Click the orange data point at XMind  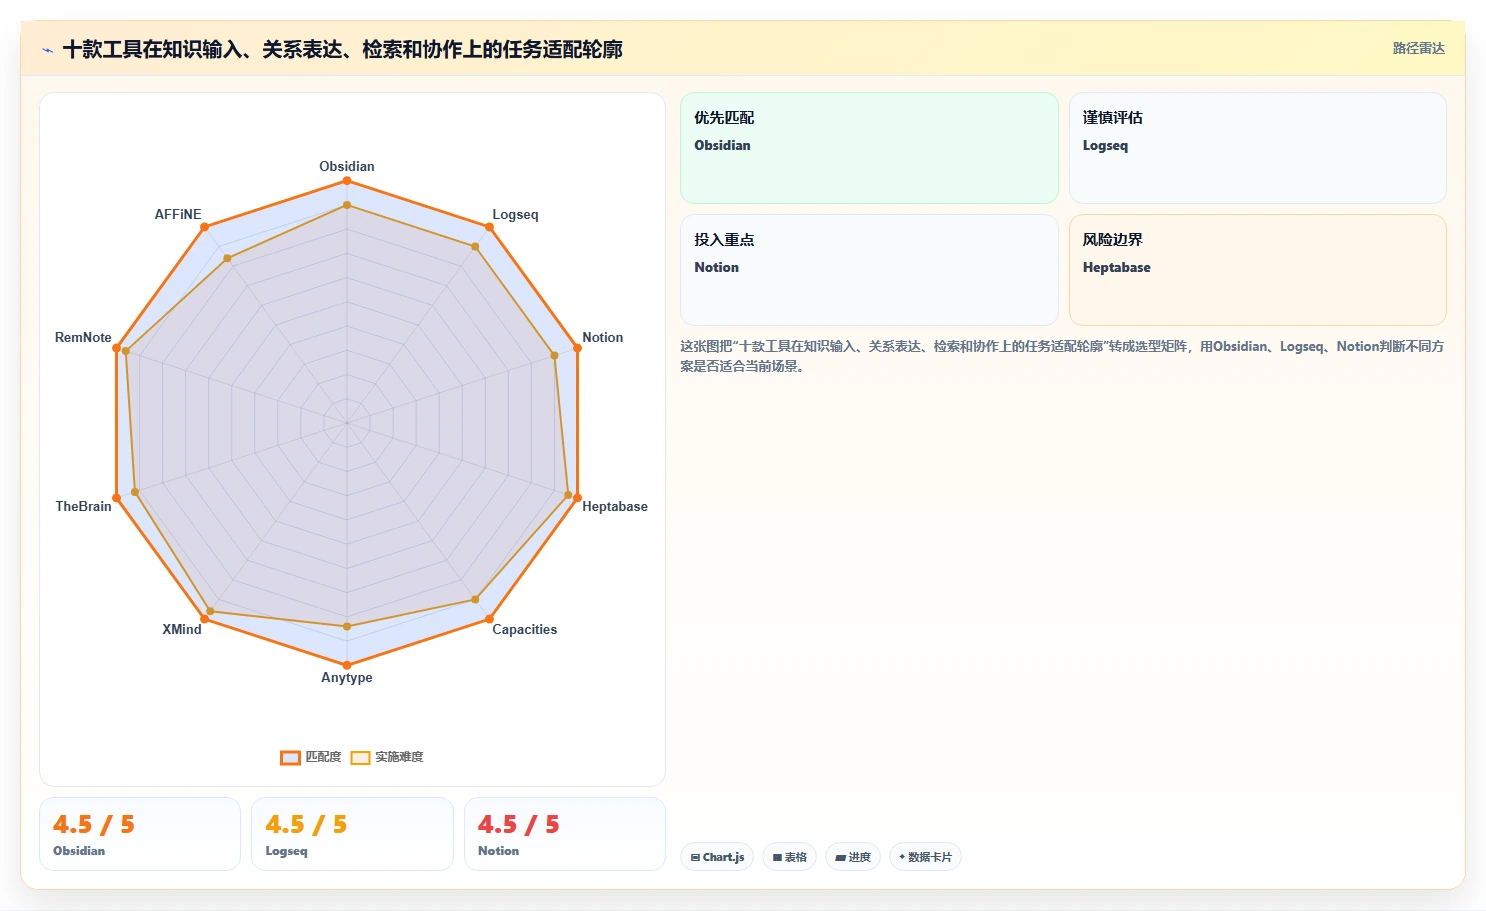point(205,619)
